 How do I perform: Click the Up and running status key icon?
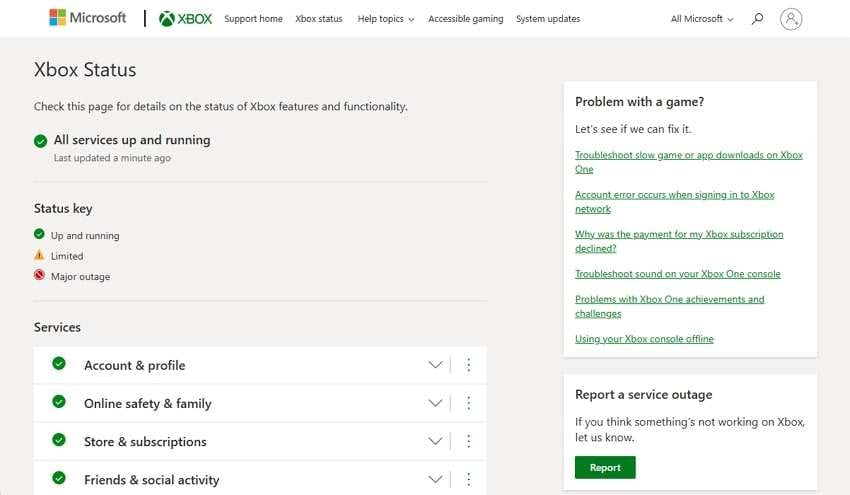pyautogui.click(x=39, y=234)
